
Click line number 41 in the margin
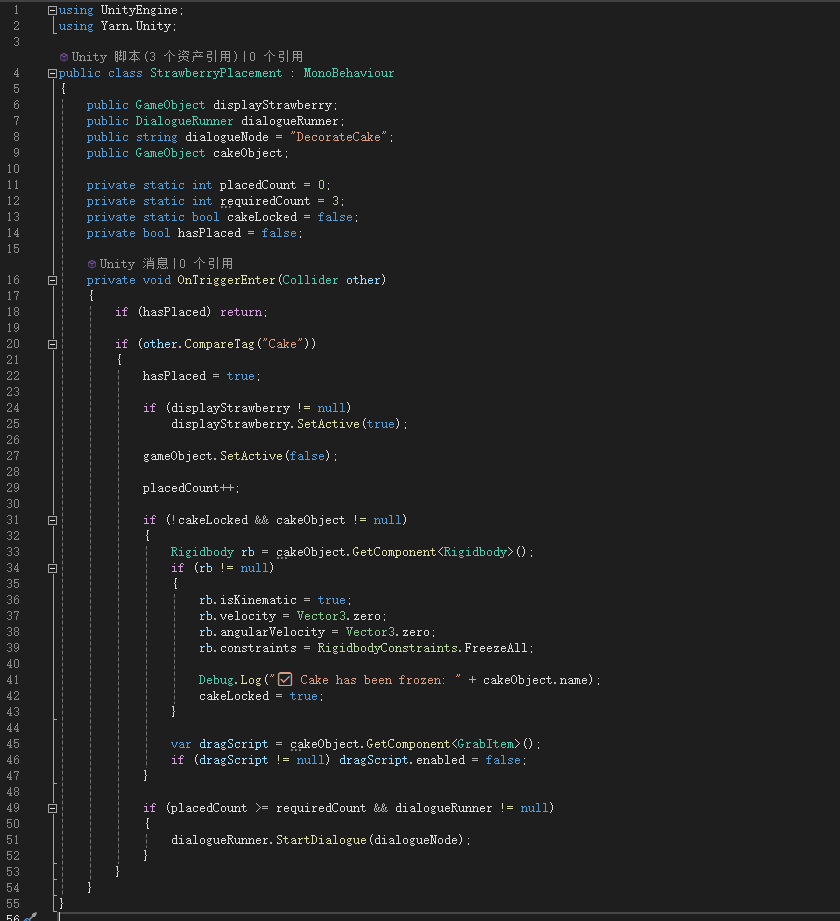click(x=13, y=680)
